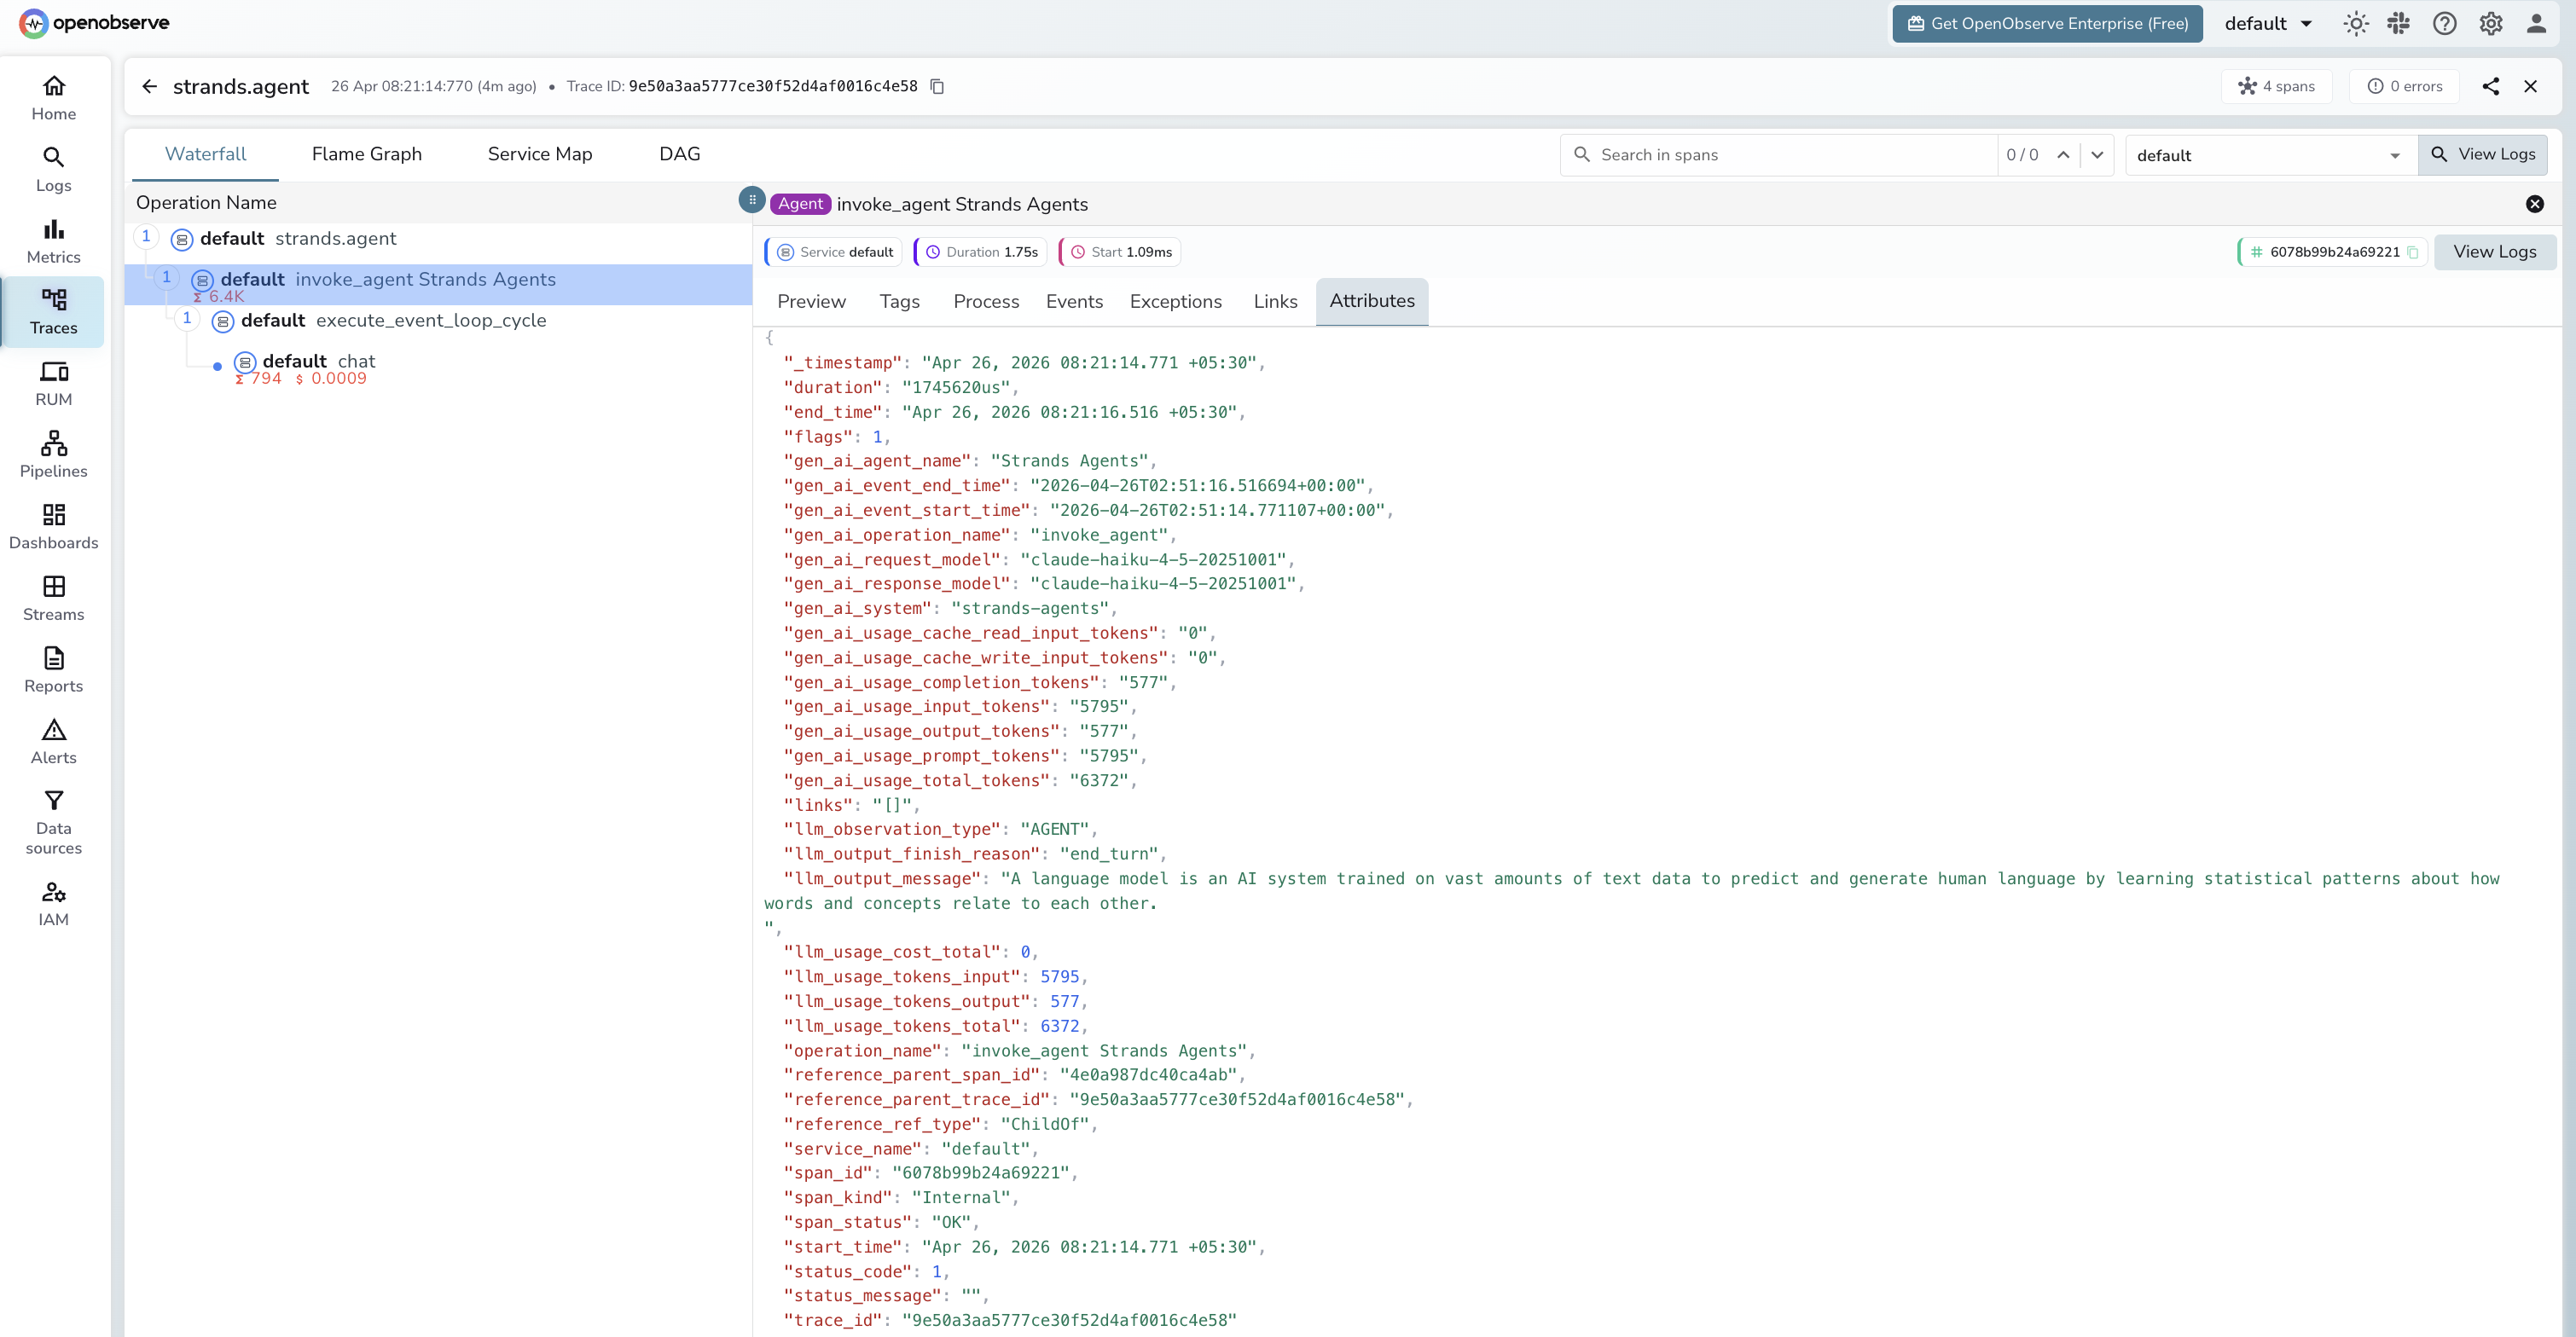Open the Events tab in span details

coord(1074,301)
